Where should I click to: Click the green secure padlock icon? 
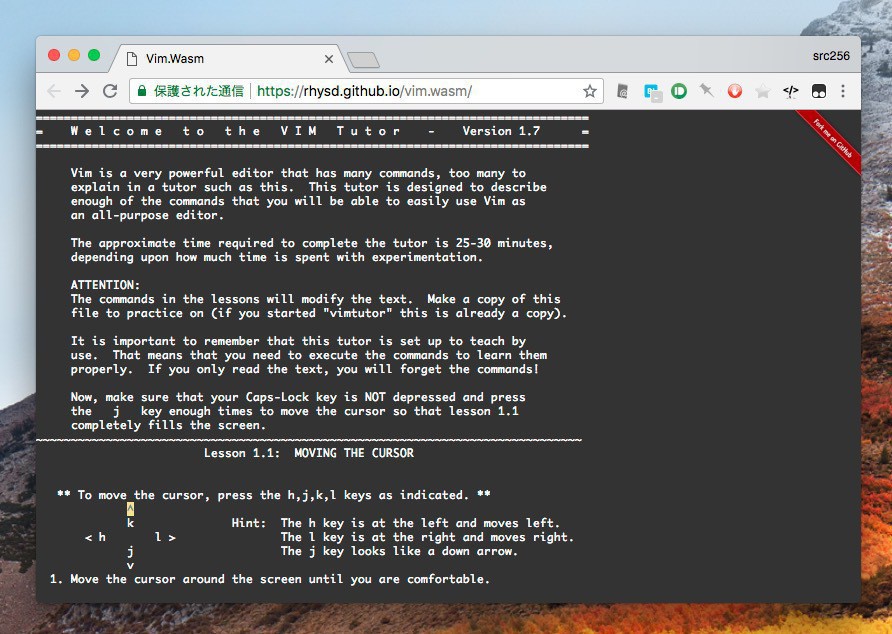142,90
